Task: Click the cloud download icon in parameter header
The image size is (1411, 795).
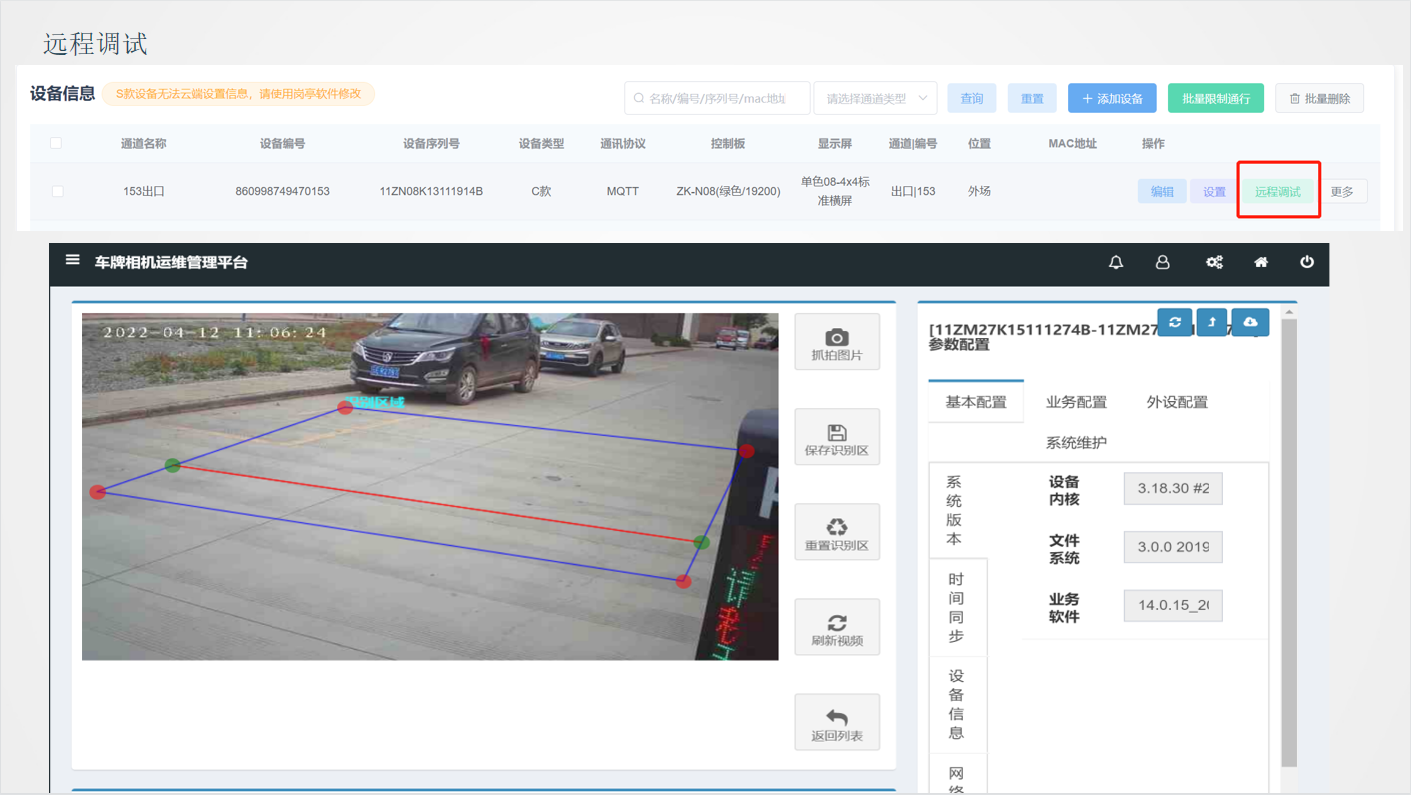Action: click(x=1250, y=322)
